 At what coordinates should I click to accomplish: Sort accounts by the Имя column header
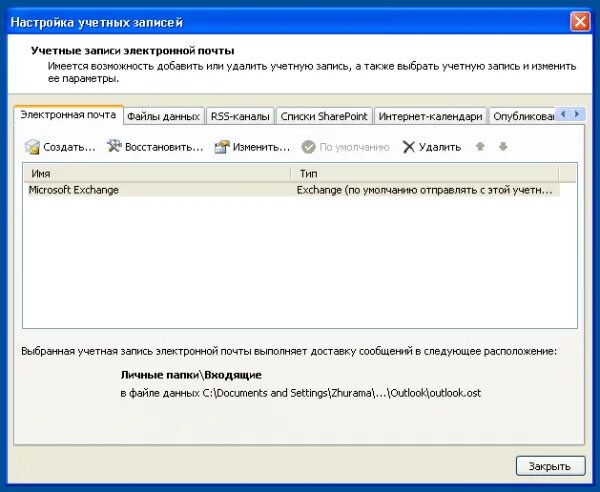(x=157, y=174)
